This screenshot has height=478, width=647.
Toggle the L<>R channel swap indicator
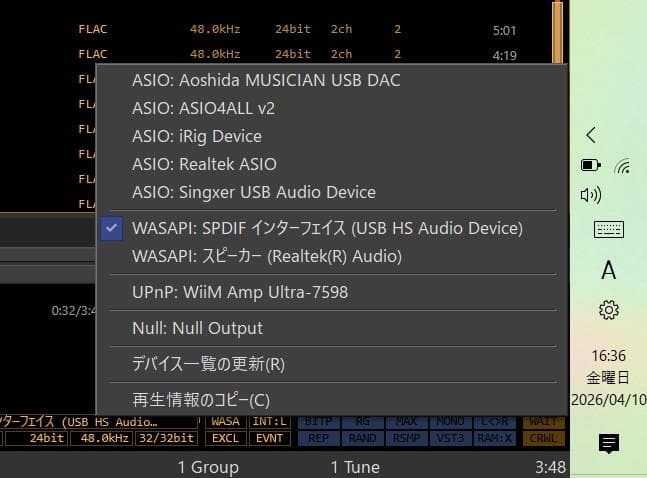[x=495, y=421]
